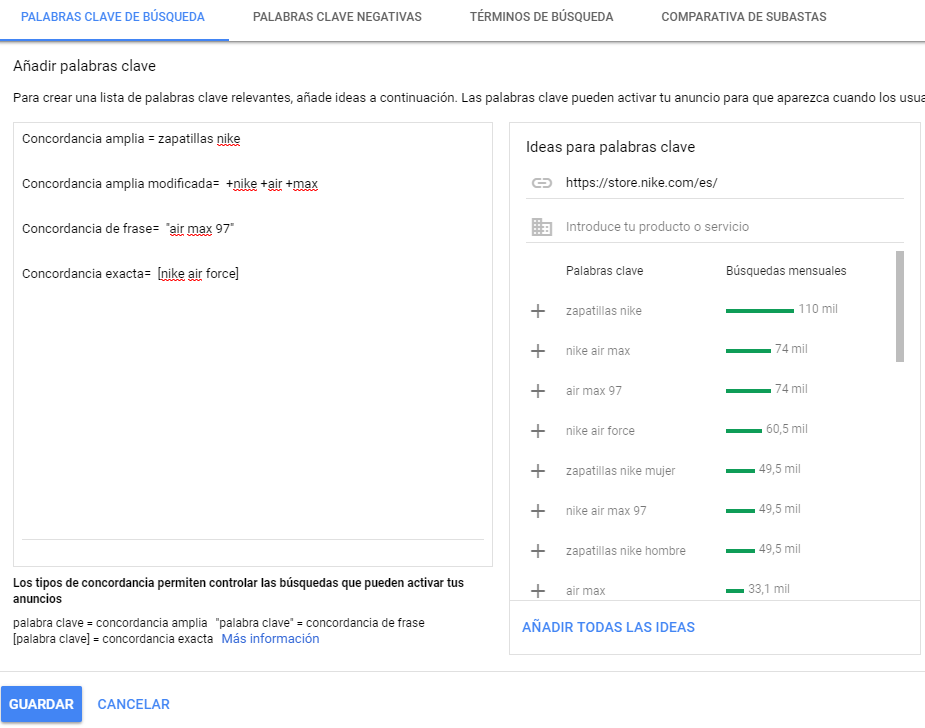The height and width of the screenshot is (728, 925).
Task: Add 'nike air force' via plus icon
Action: tap(537, 431)
